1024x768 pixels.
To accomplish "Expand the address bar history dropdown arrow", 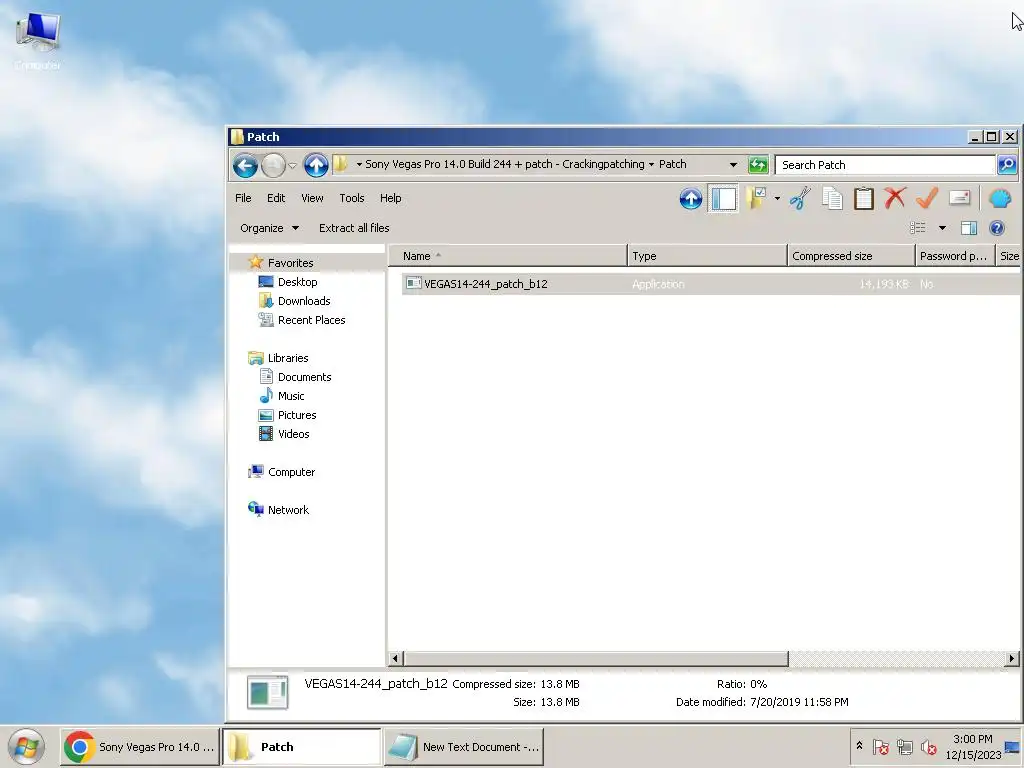I will (733, 165).
